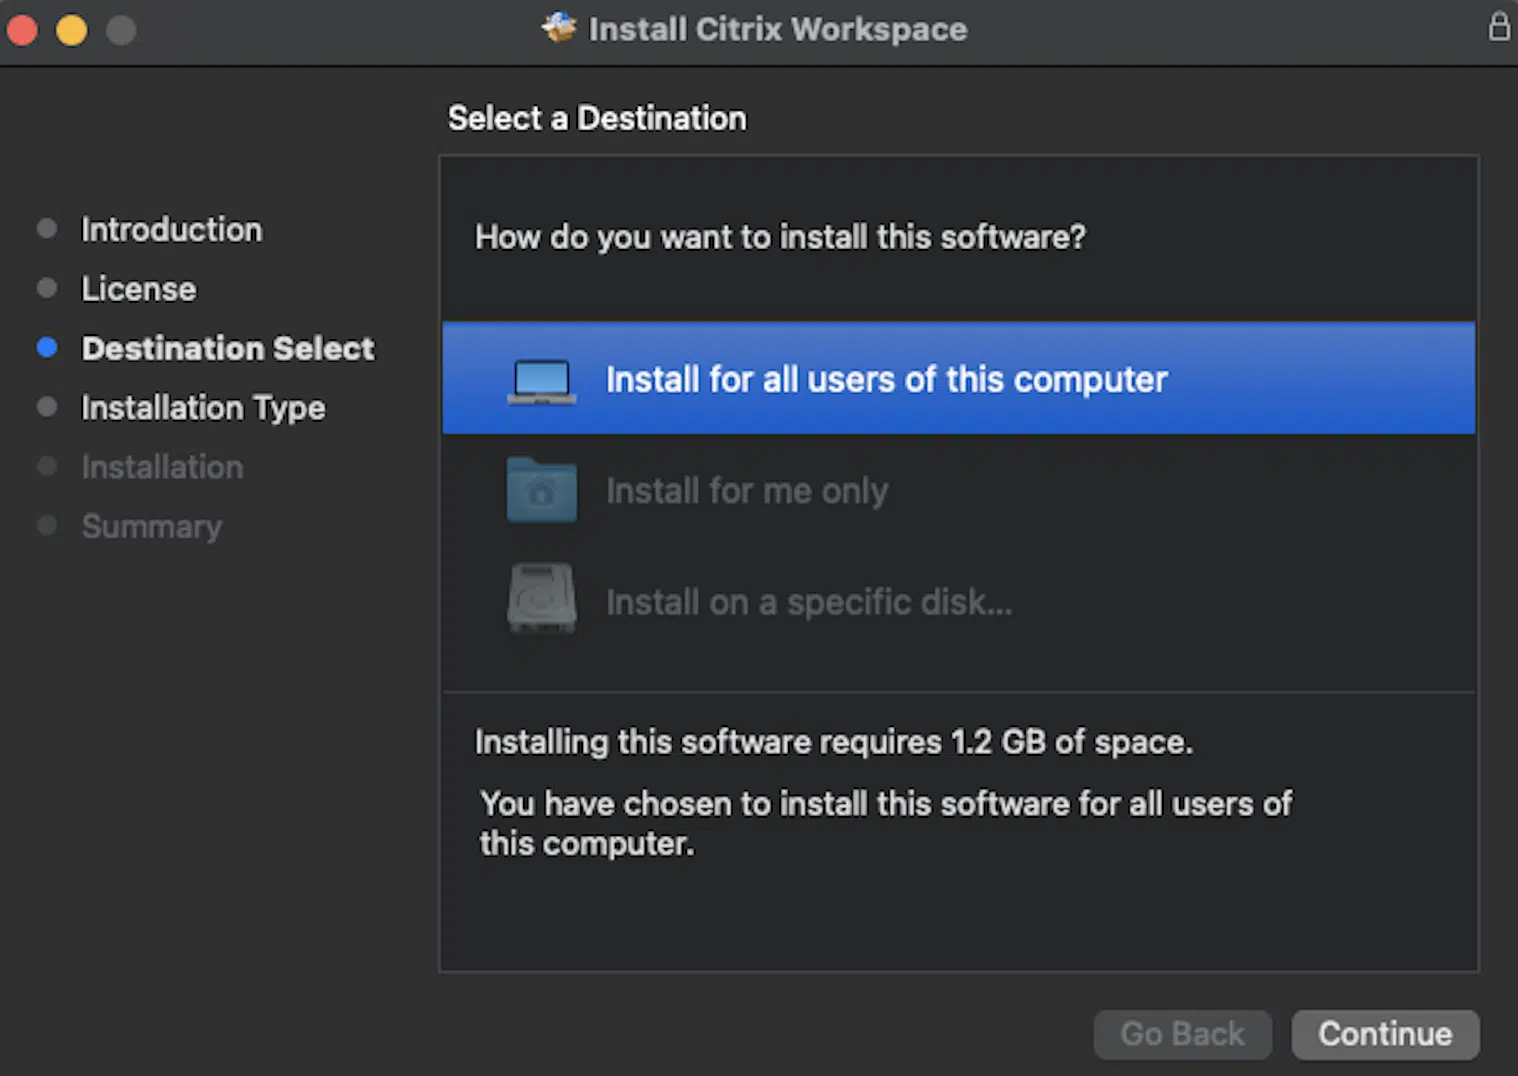
Task: Click the 1.2 GB space requirement text
Action: [x=834, y=742]
